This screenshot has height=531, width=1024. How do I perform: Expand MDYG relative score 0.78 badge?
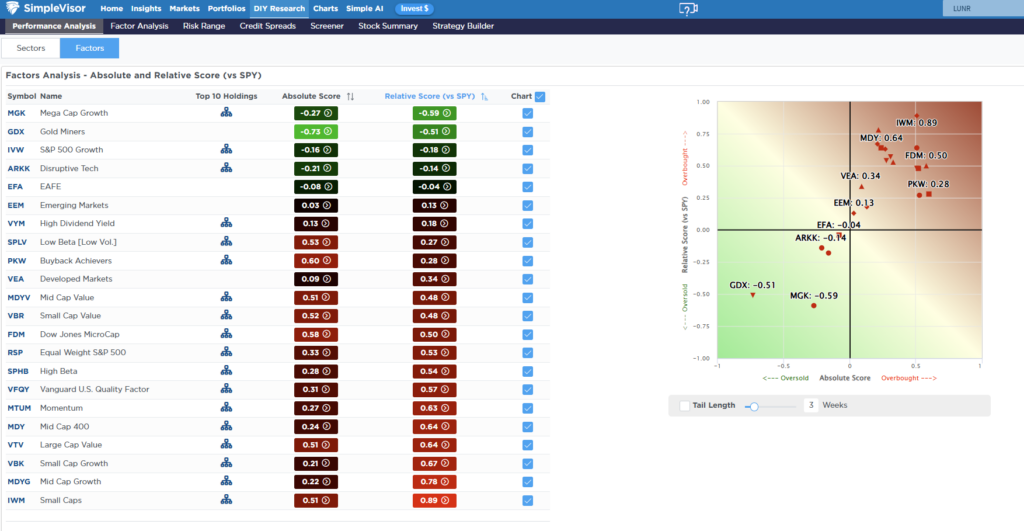[434, 481]
